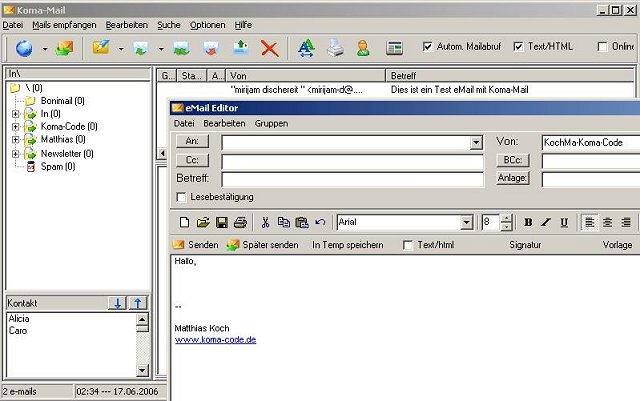The height and width of the screenshot is (401, 640).
Task: Print using the main toolbar printer icon
Action: (335, 48)
